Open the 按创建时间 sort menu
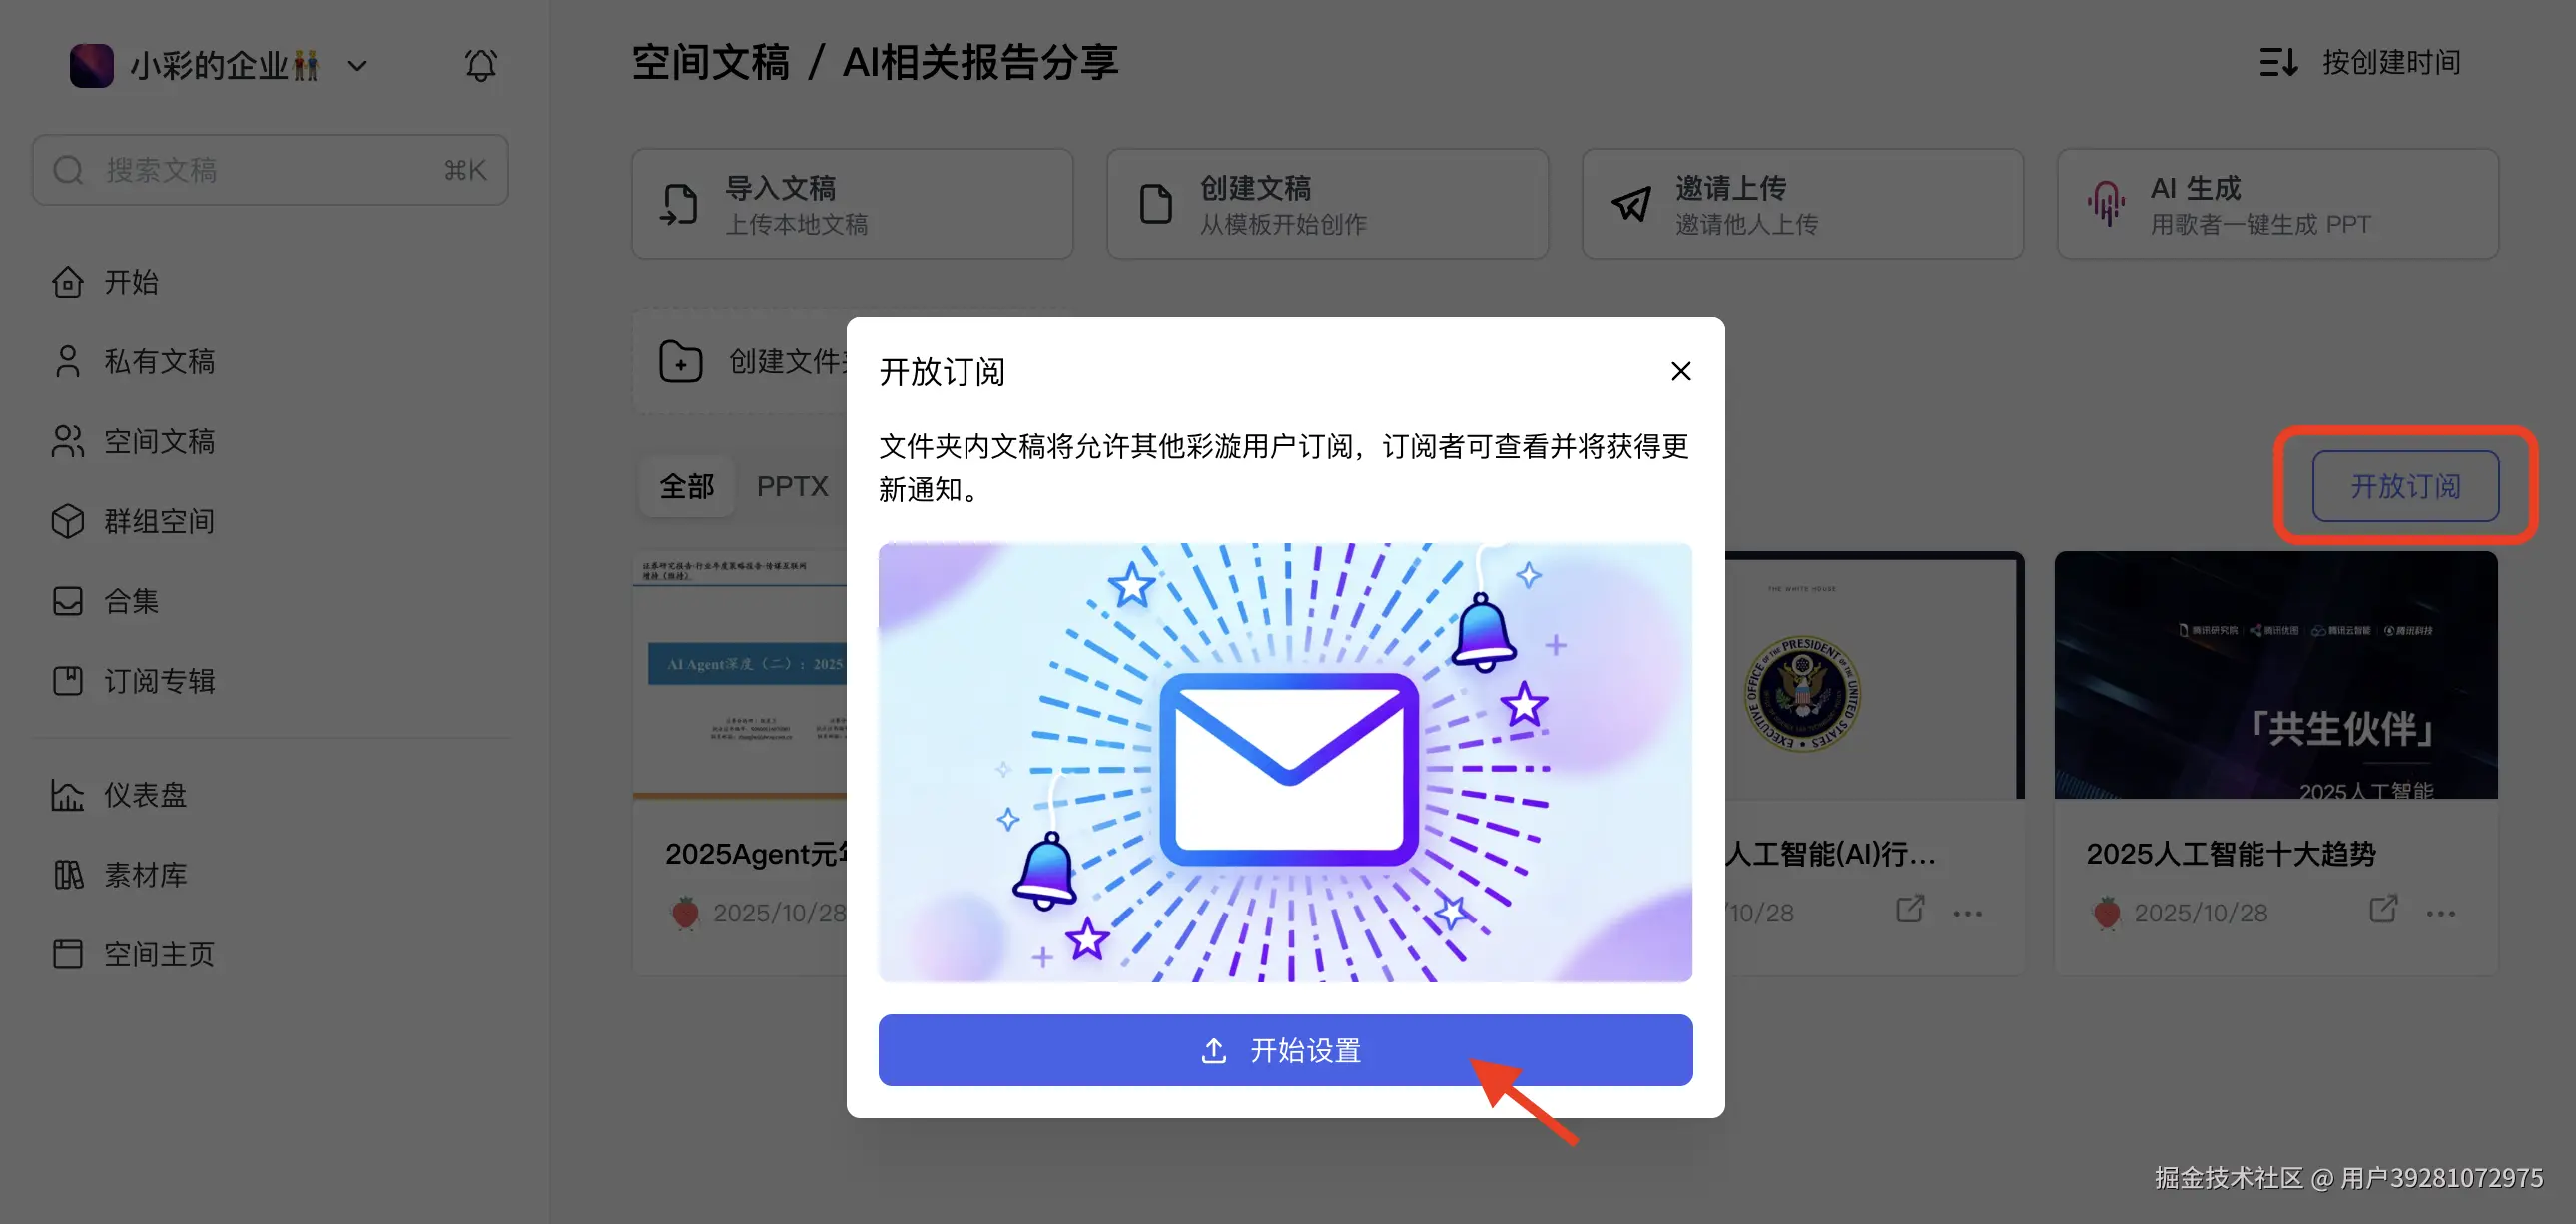This screenshot has width=2576, height=1224. coord(2359,63)
